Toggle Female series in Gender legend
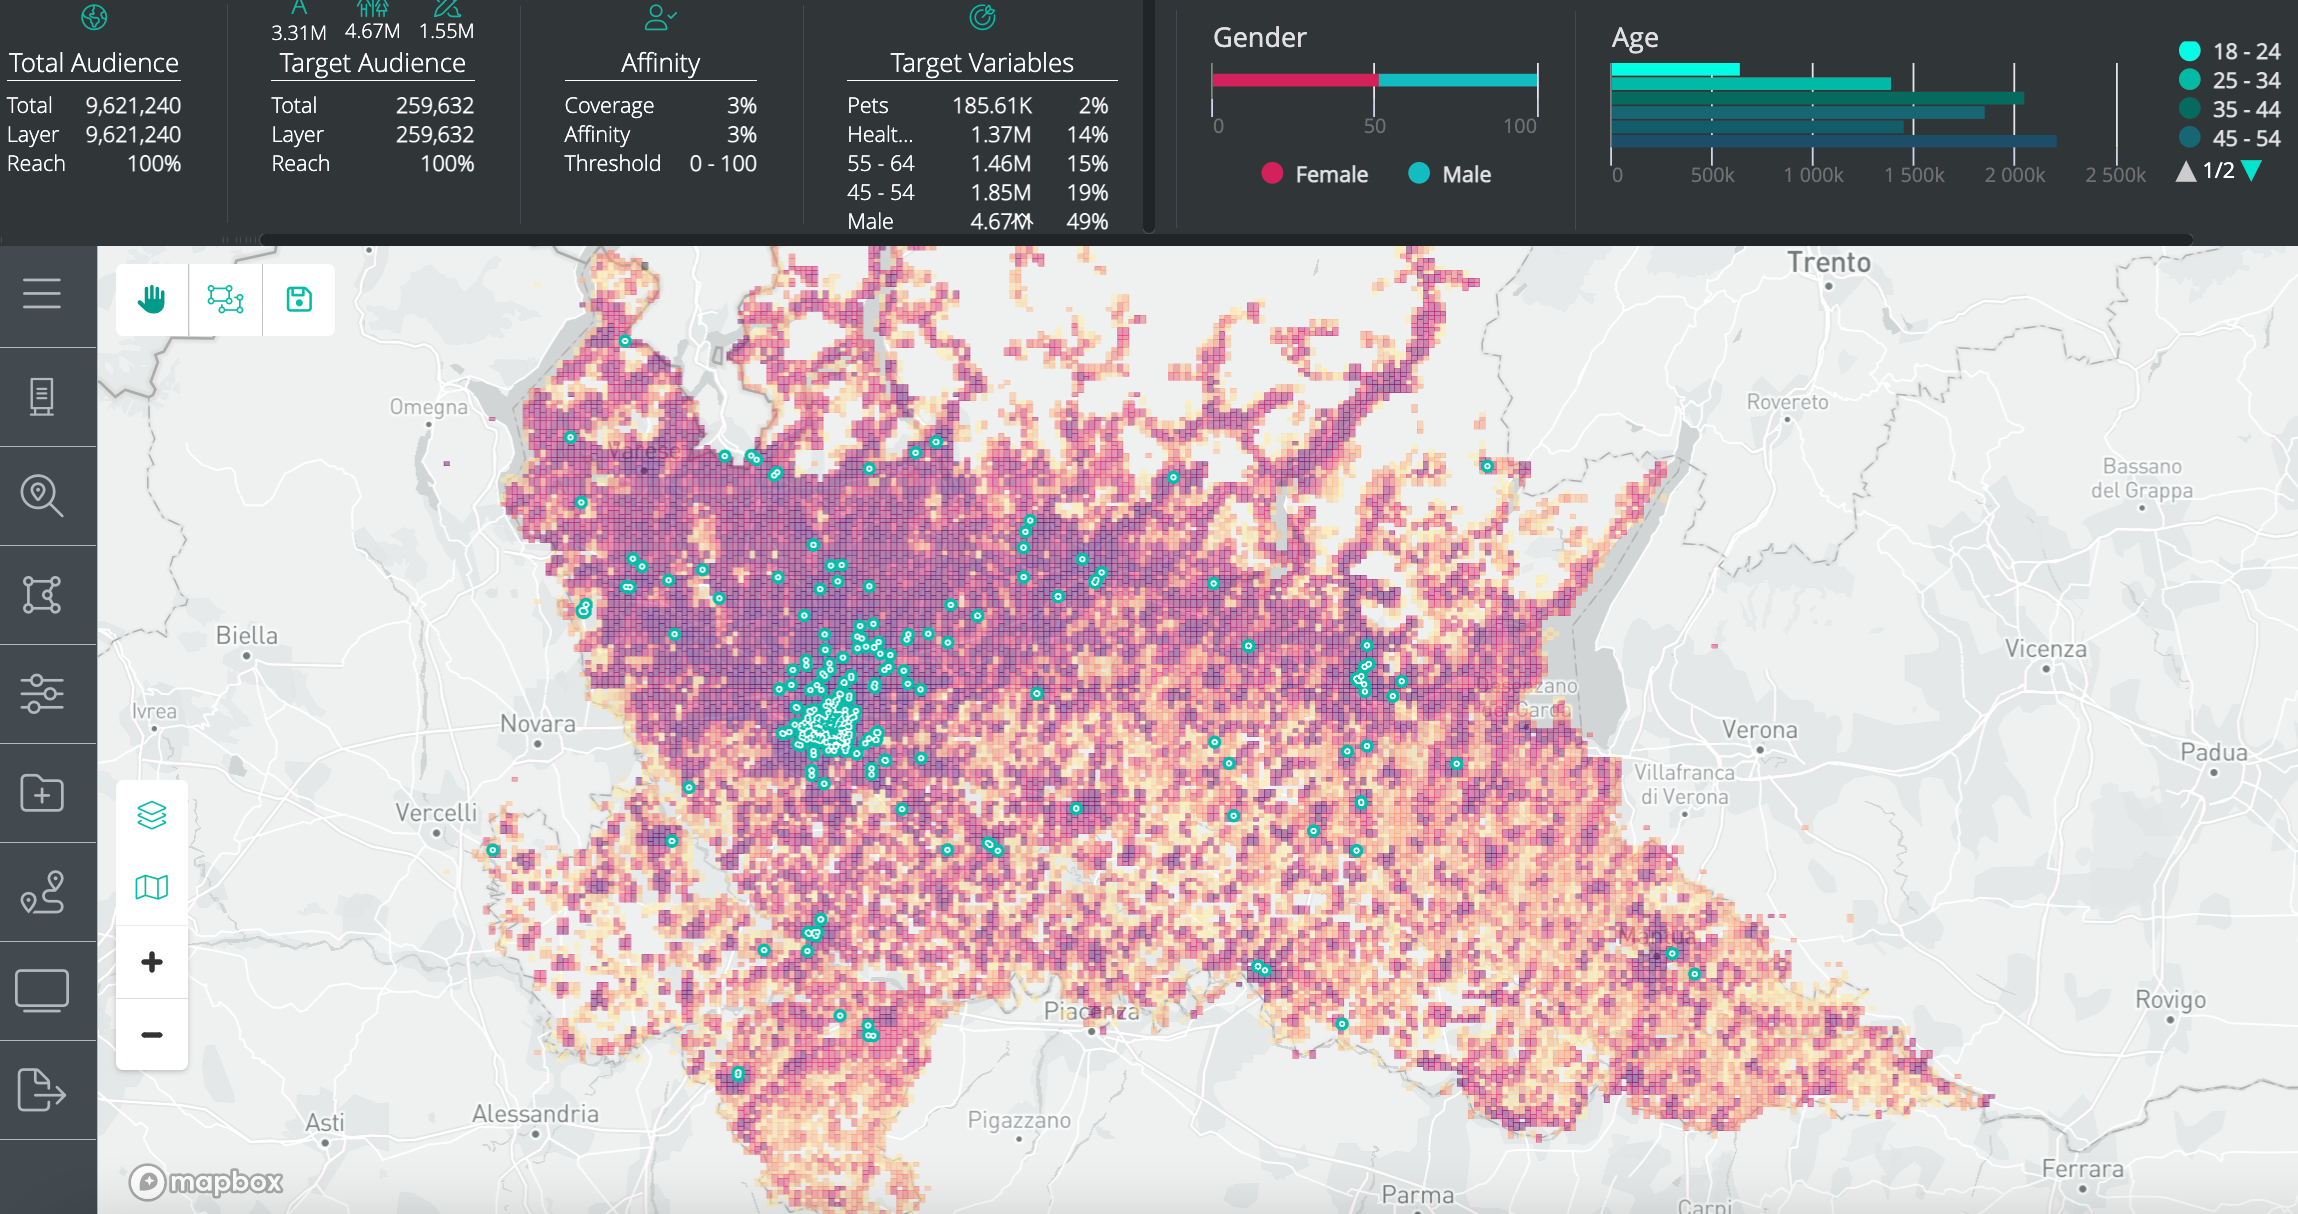The image size is (2298, 1214). click(1314, 174)
